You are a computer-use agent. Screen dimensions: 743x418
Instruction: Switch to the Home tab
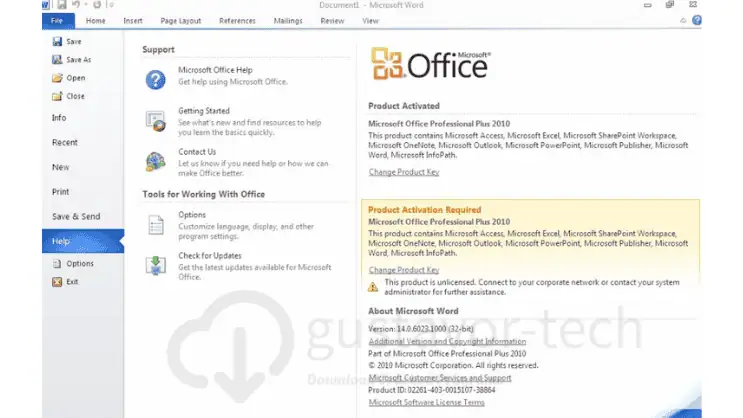[x=96, y=21]
